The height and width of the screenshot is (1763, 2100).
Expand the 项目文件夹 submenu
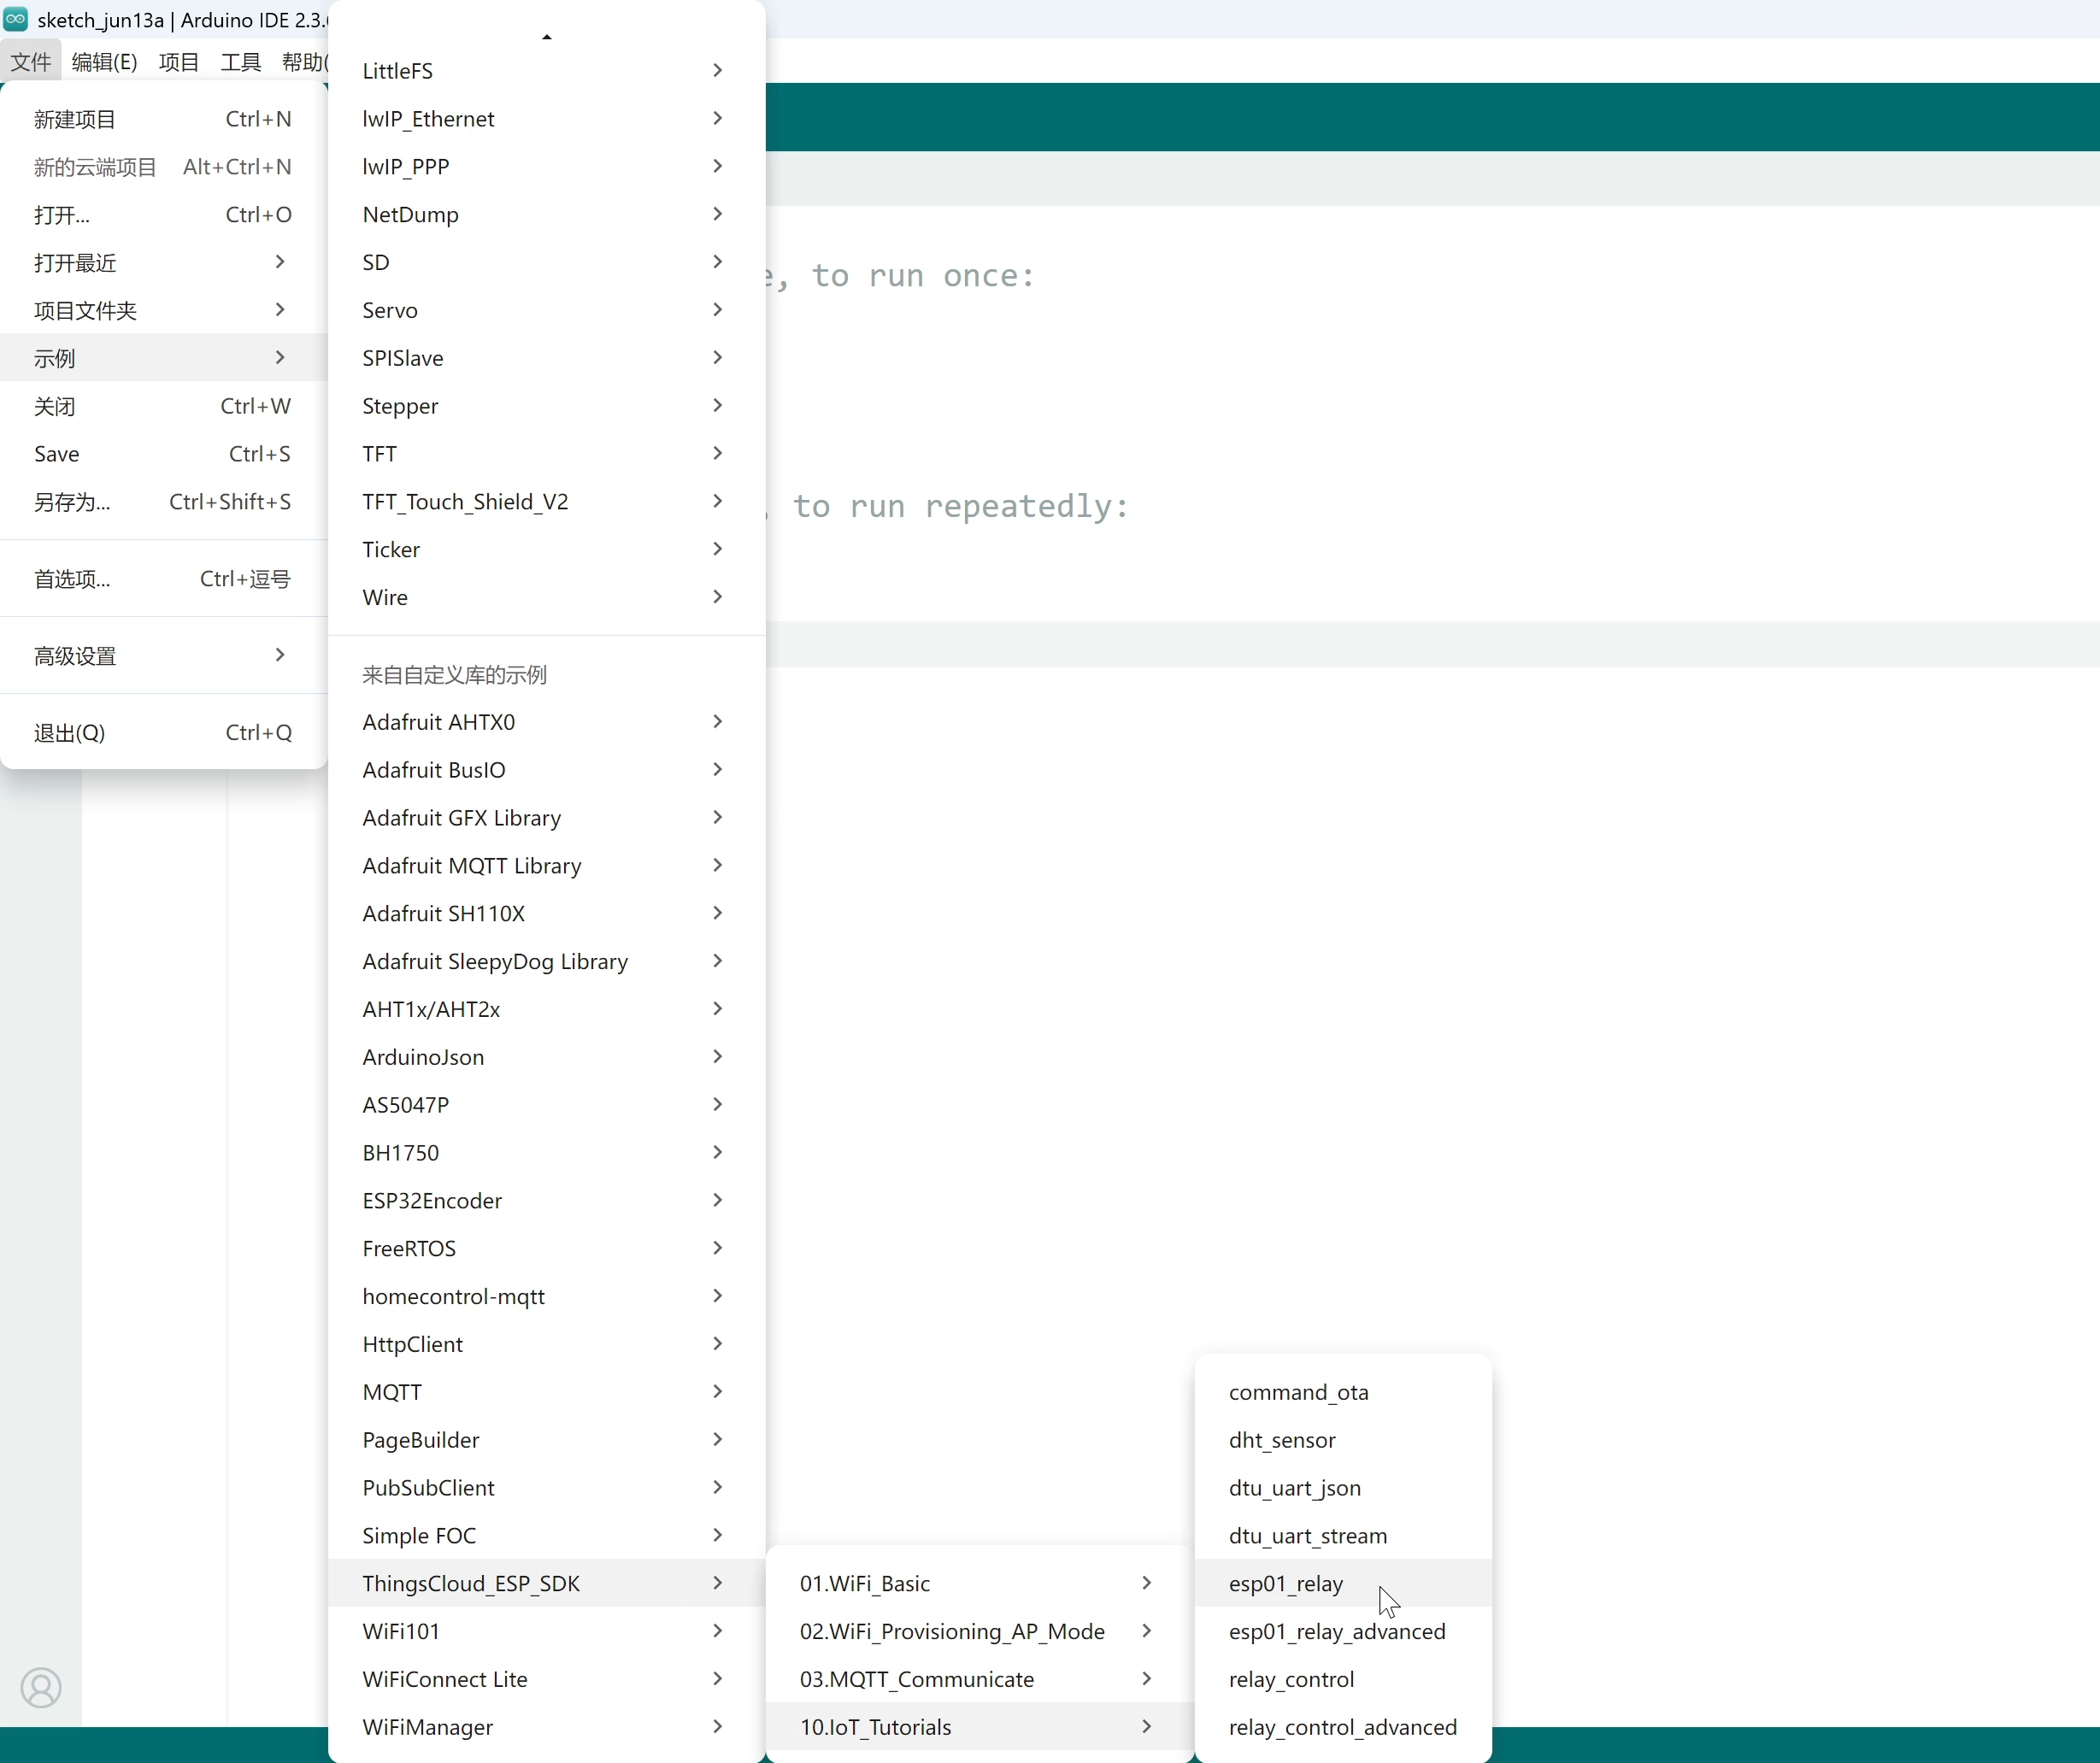pos(164,311)
